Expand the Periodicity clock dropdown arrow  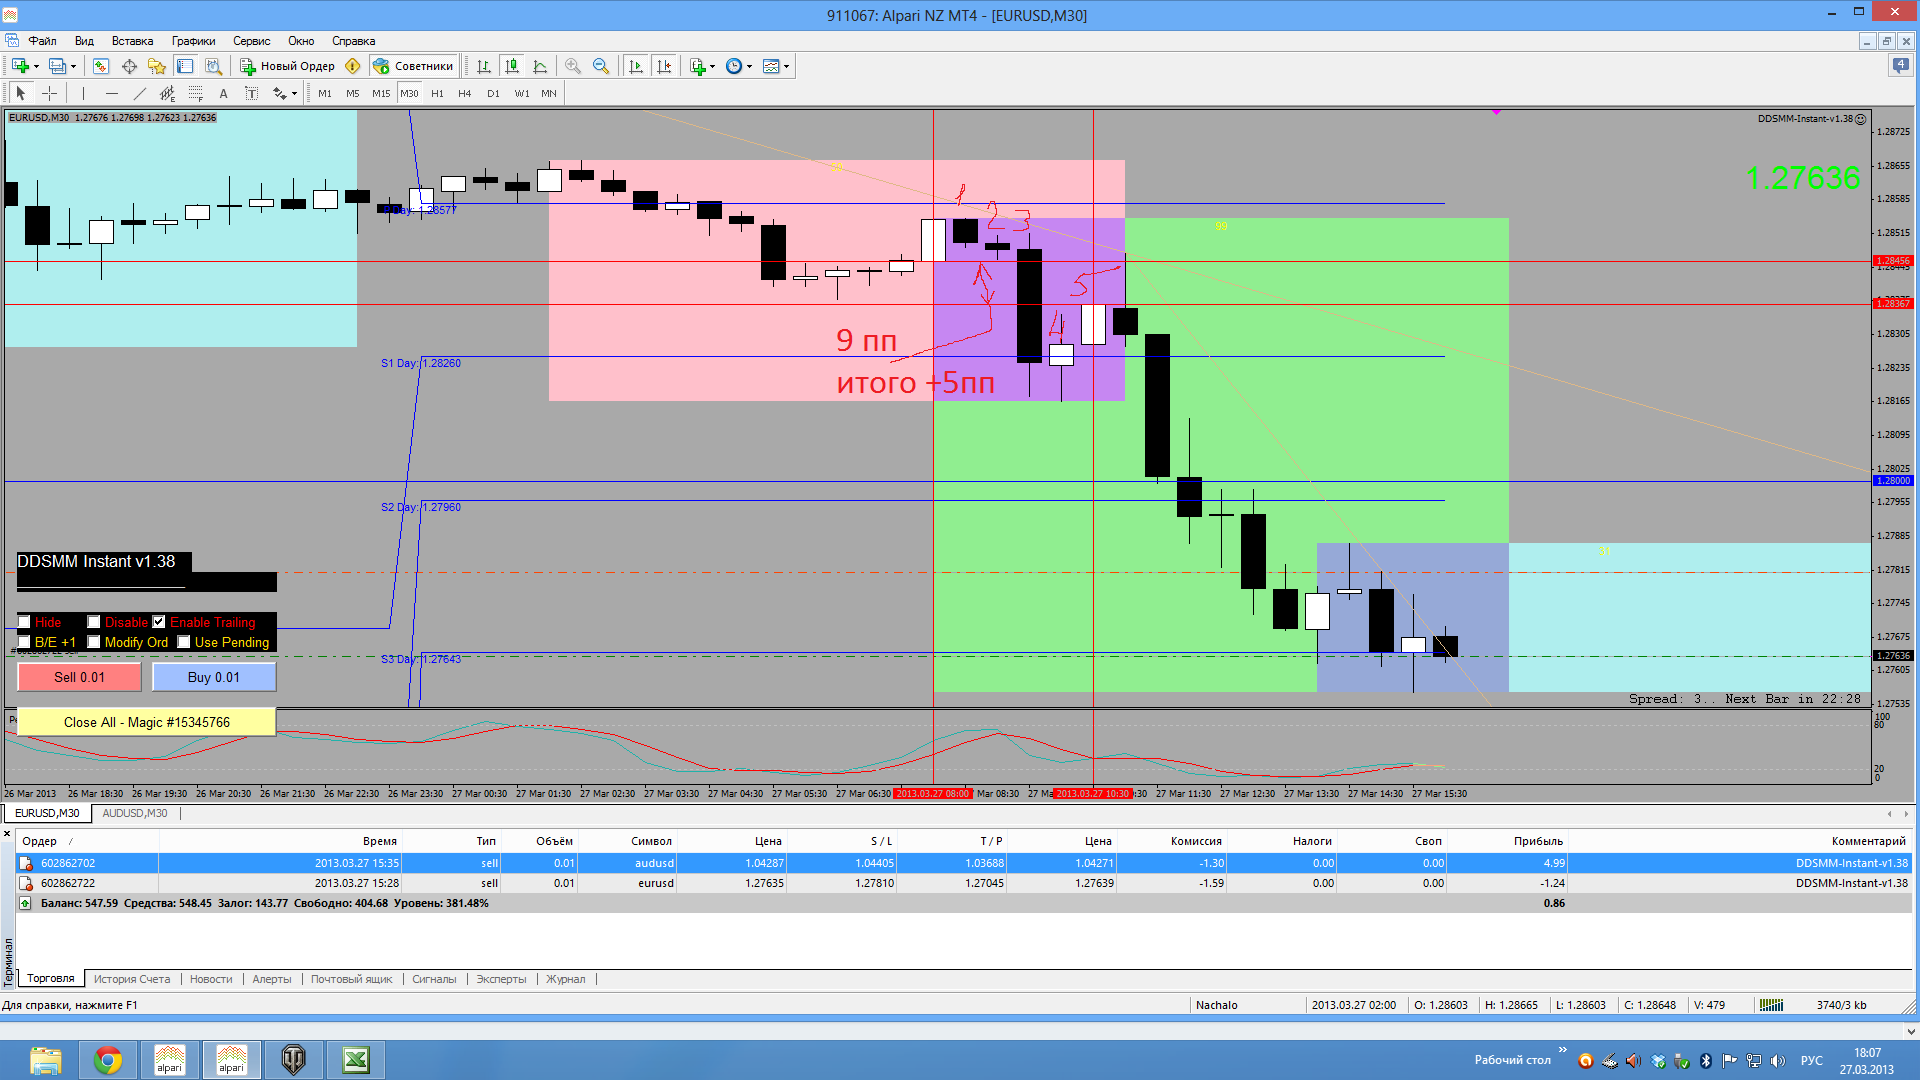(x=749, y=66)
